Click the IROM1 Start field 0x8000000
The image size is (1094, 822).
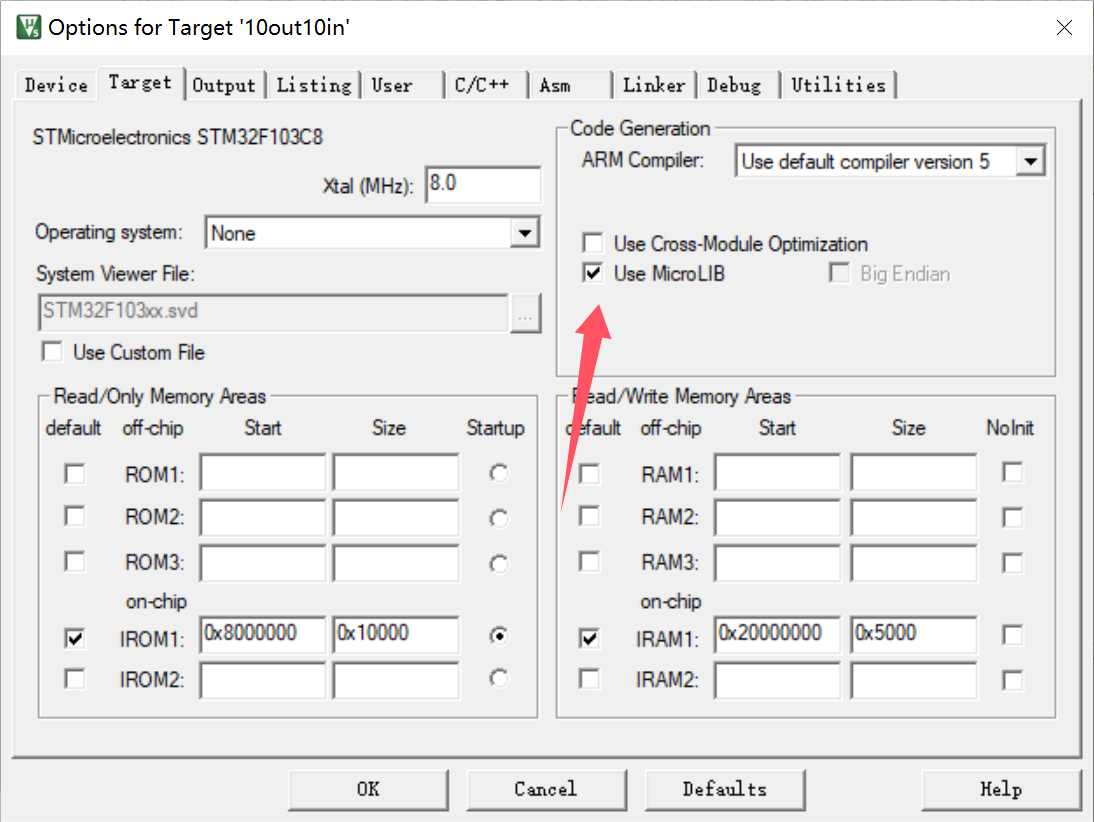pyautogui.click(x=262, y=634)
